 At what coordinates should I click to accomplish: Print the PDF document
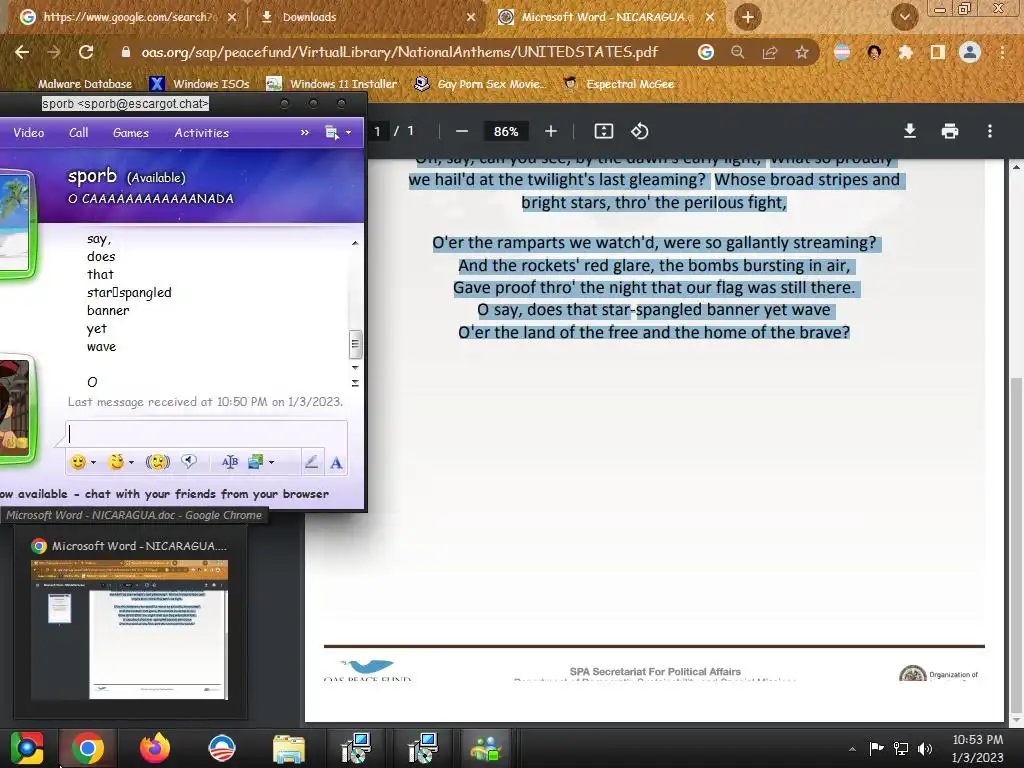(x=950, y=131)
